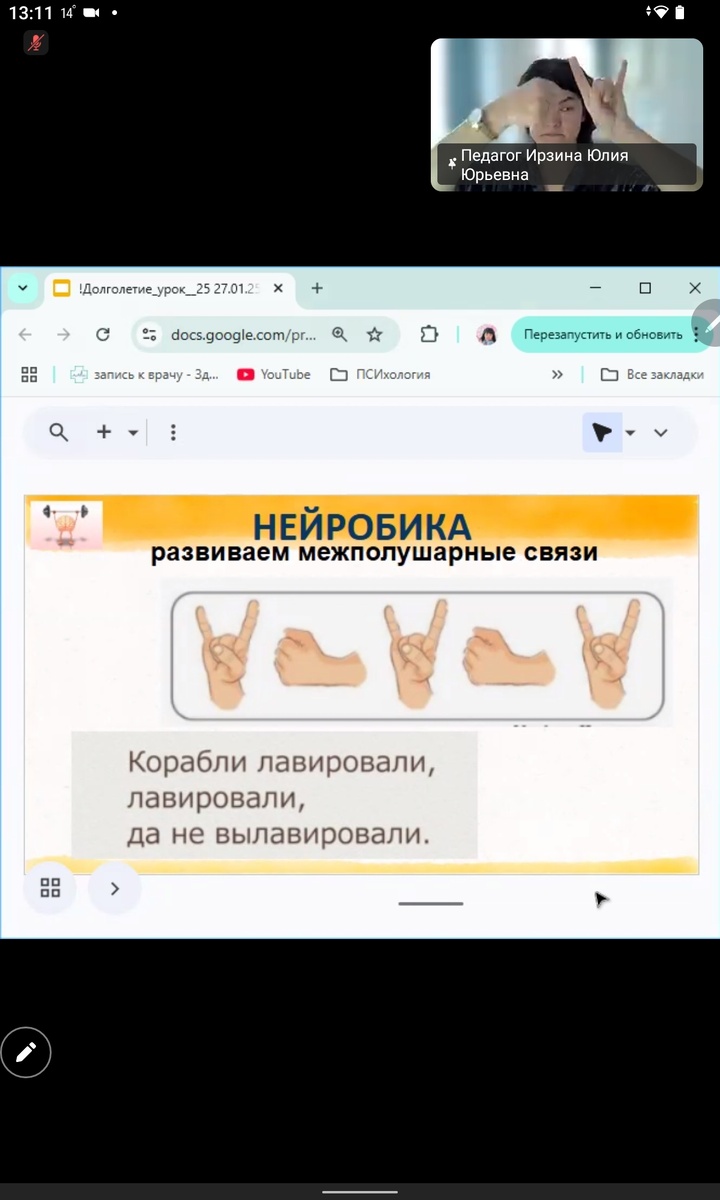Open a new browser tab
This screenshot has width=720, height=1200.
[317, 288]
